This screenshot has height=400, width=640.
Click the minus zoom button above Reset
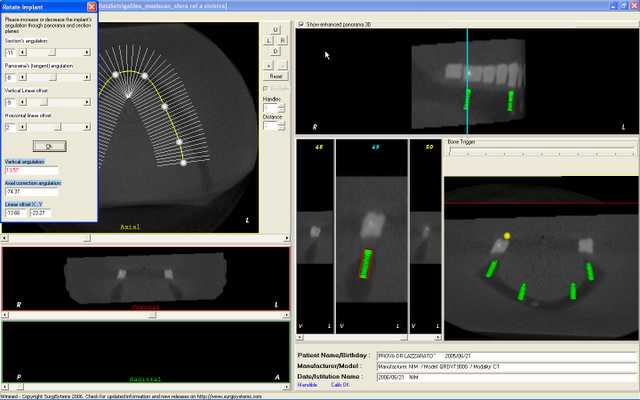[282, 65]
